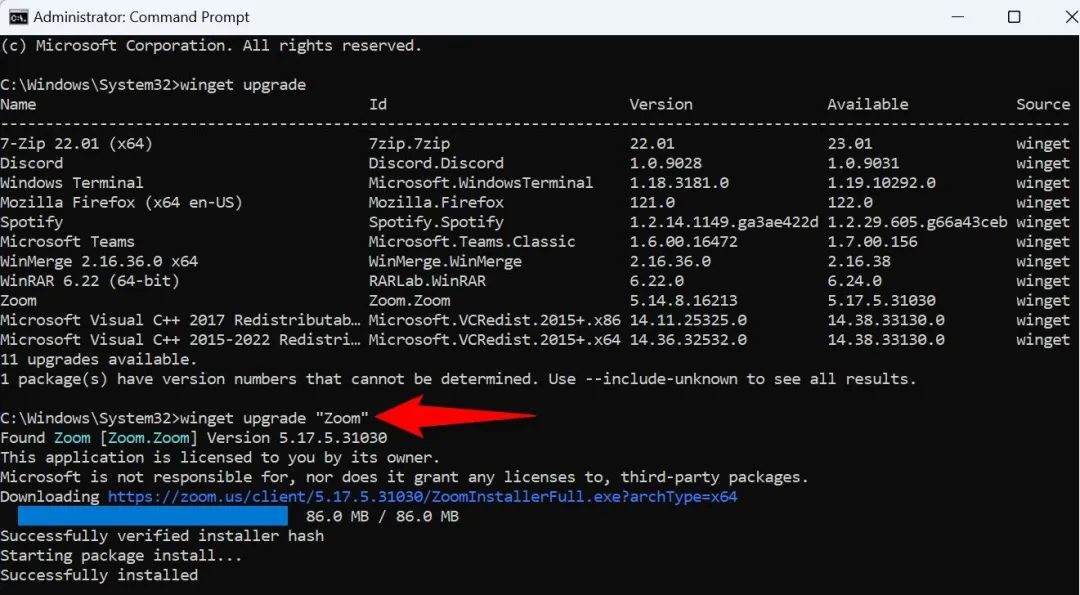Screen dimensions: 1080x595
Task: Click the Microsoft Corporation copyright line
Action: coord(211,46)
